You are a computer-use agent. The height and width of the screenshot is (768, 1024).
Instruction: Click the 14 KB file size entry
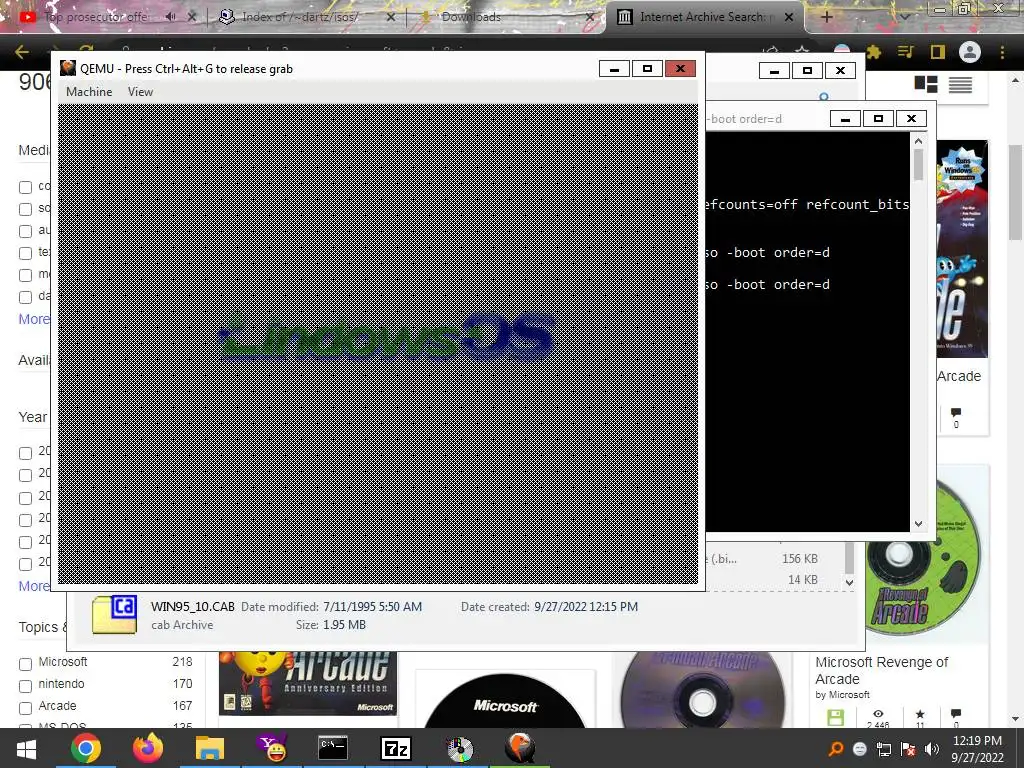click(803, 579)
